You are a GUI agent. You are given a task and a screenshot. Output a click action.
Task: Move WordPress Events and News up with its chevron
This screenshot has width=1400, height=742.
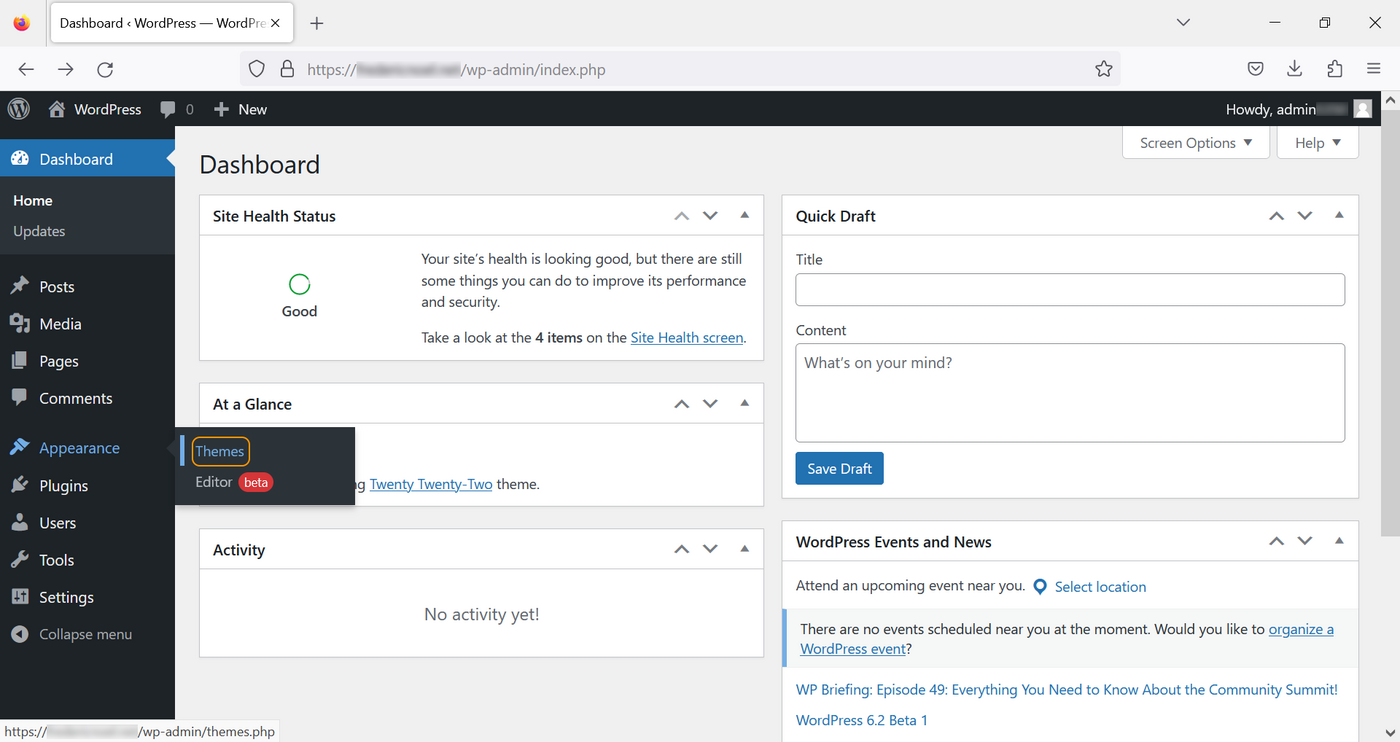click(x=1276, y=540)
